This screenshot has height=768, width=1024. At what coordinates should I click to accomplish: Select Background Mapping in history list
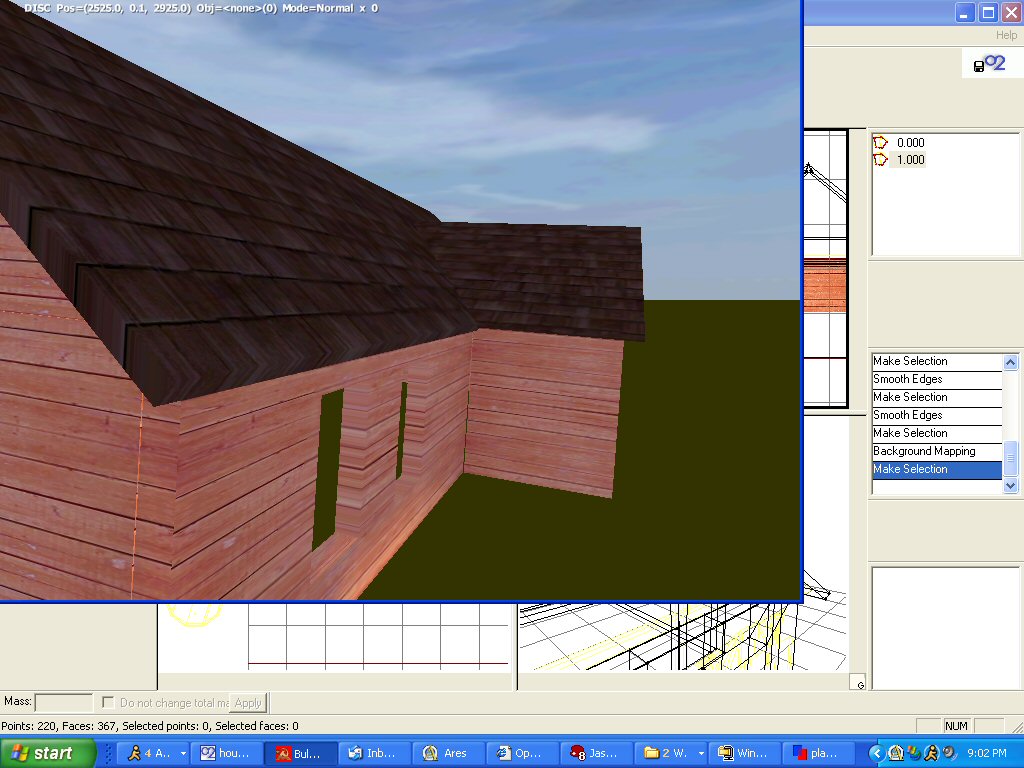tap(923, 452)
